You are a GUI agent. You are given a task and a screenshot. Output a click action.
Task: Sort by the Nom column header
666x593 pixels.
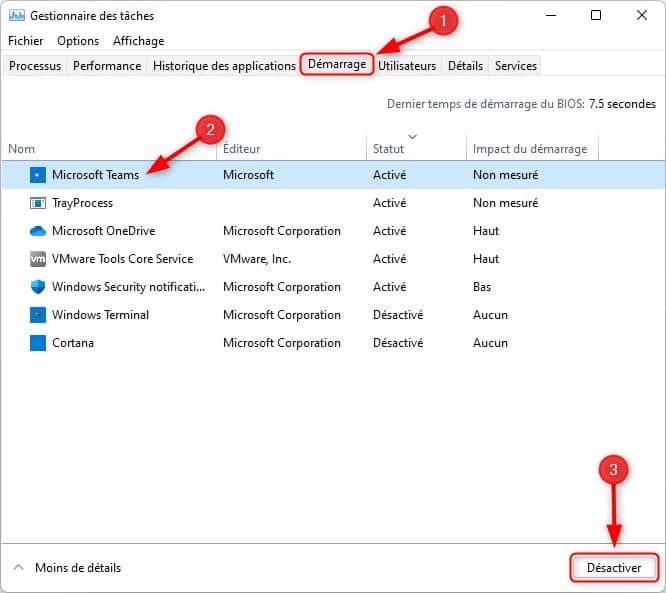click(110, 149)
